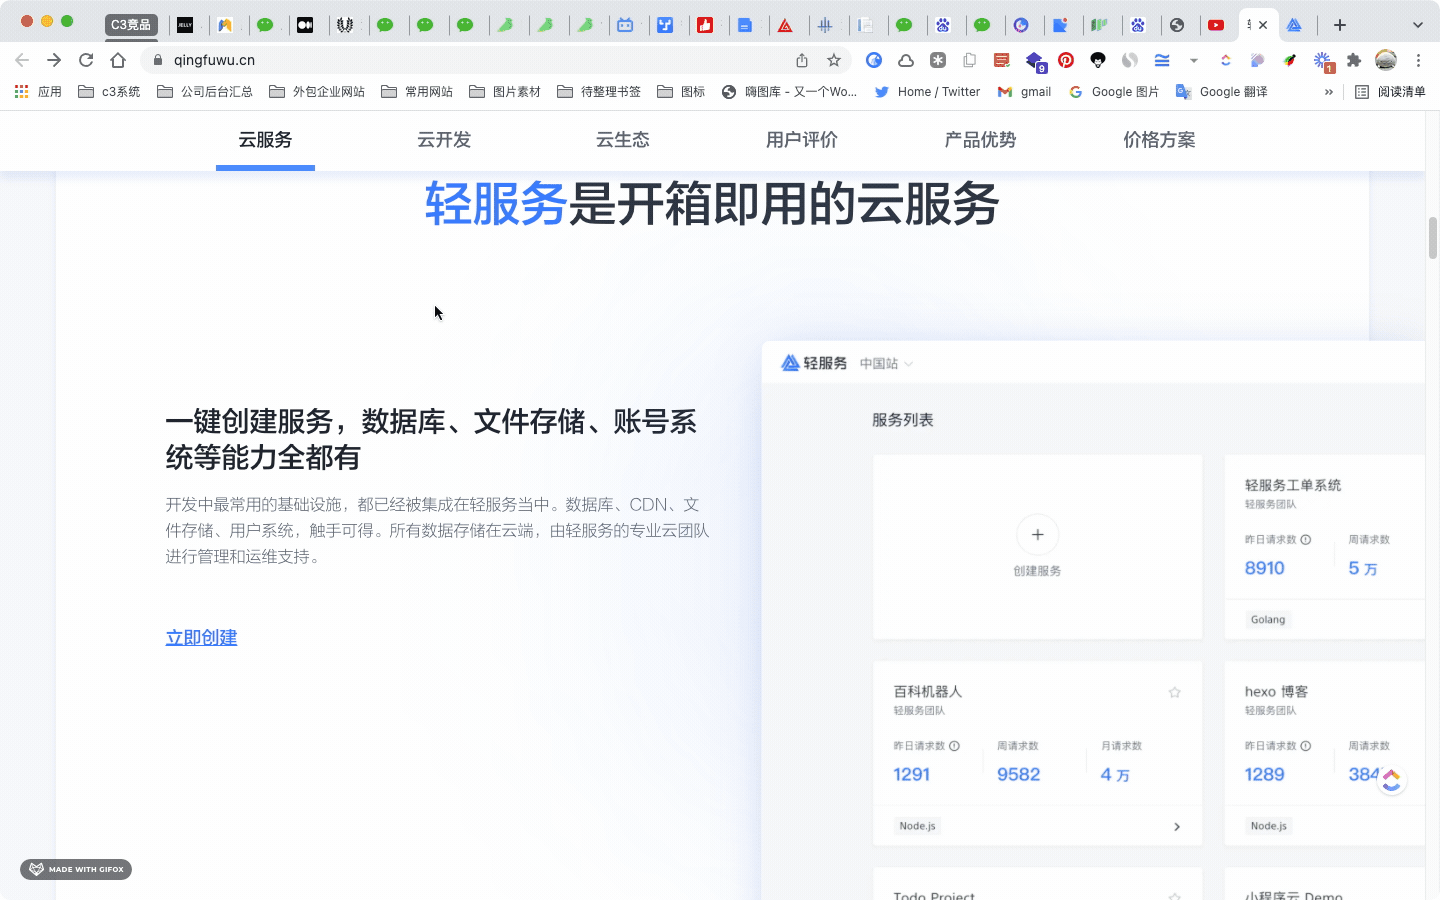Expand the 中国站 region dropdown

coord(886,364)
